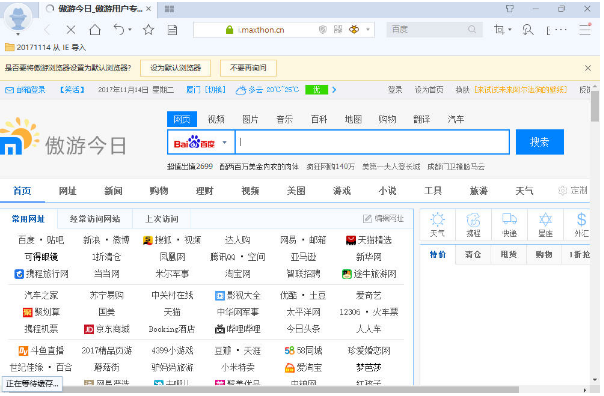This screenshot has width=604, height=396.
Task: Click the 设为首页 link
Action: [429, 90]
